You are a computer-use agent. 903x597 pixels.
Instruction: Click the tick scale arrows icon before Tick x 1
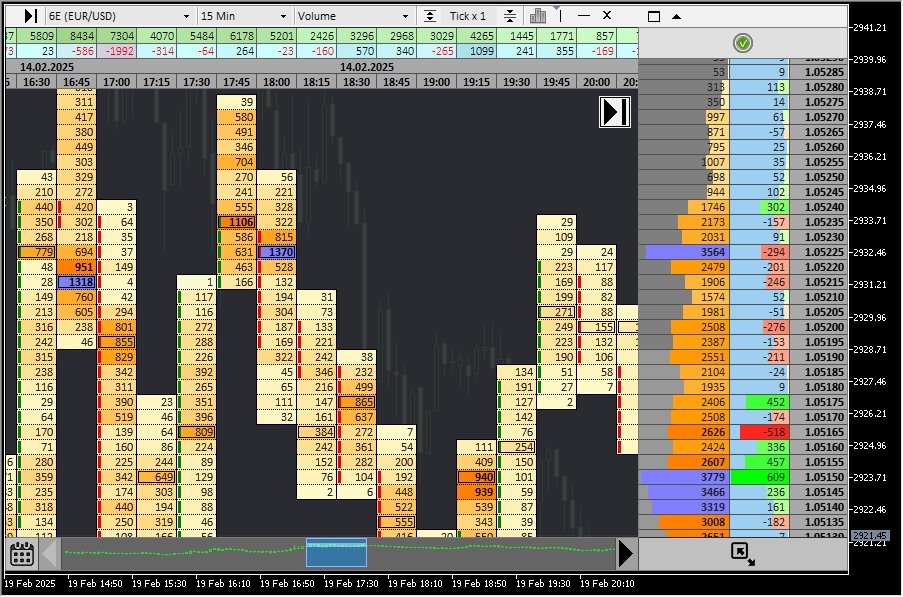pyautogui.click(x=430, y=15)
